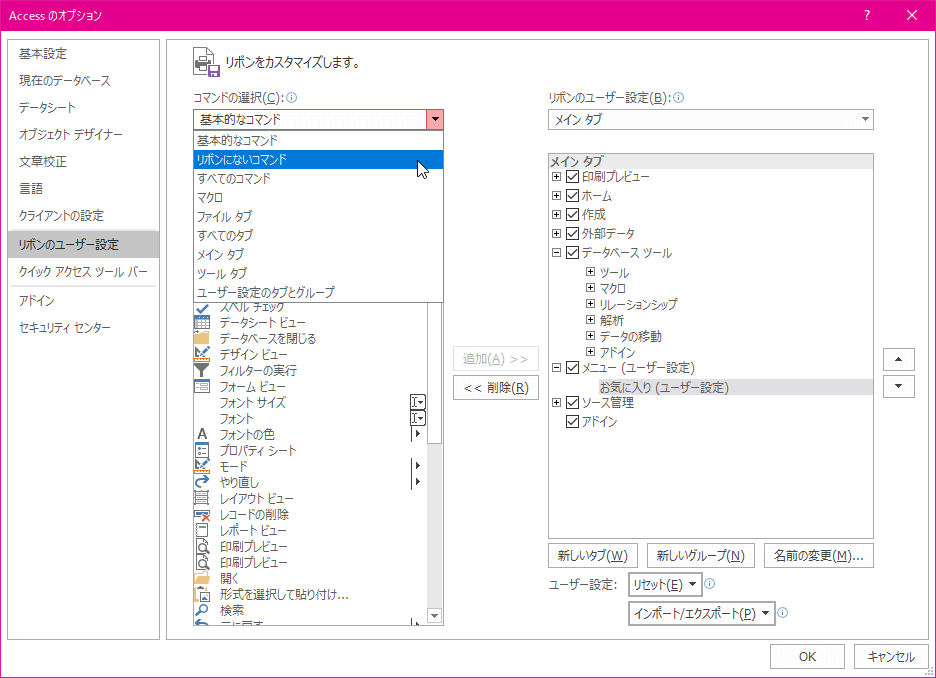Image resolution: width=936 pixels, height=678 pixels.
Task: Click the フォーム ビュー command icon
Action: [202, 387]
